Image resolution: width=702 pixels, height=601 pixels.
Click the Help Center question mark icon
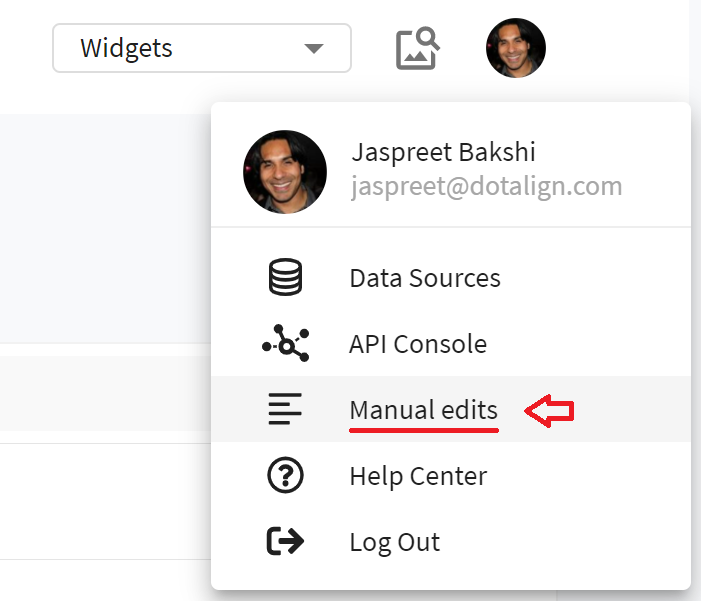[285, 475]
